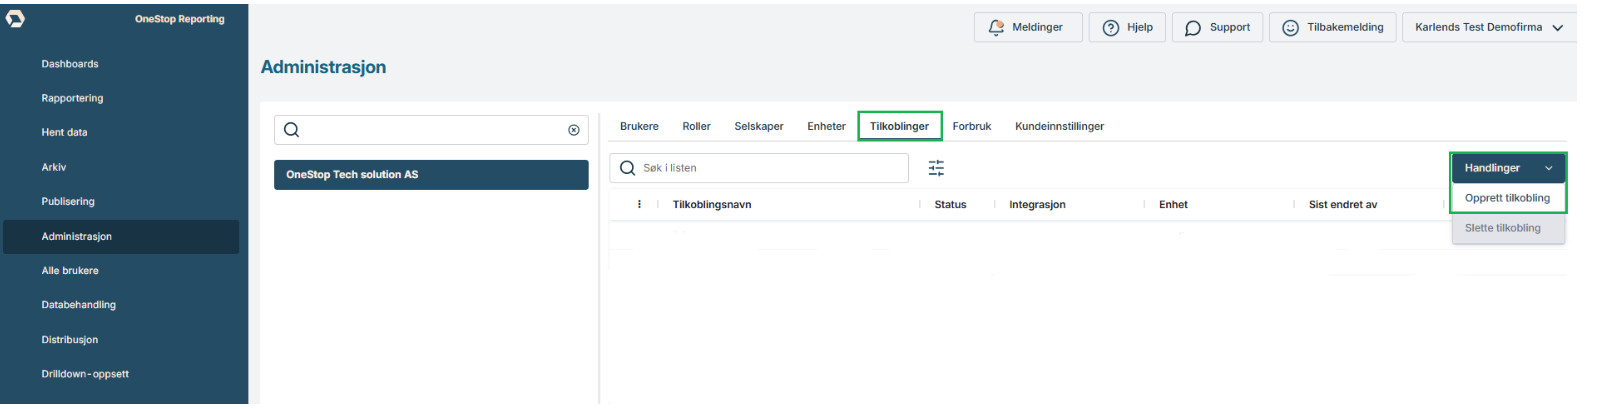
Task: Open Databehandling in the sidebar
Action: coord(79,305)
